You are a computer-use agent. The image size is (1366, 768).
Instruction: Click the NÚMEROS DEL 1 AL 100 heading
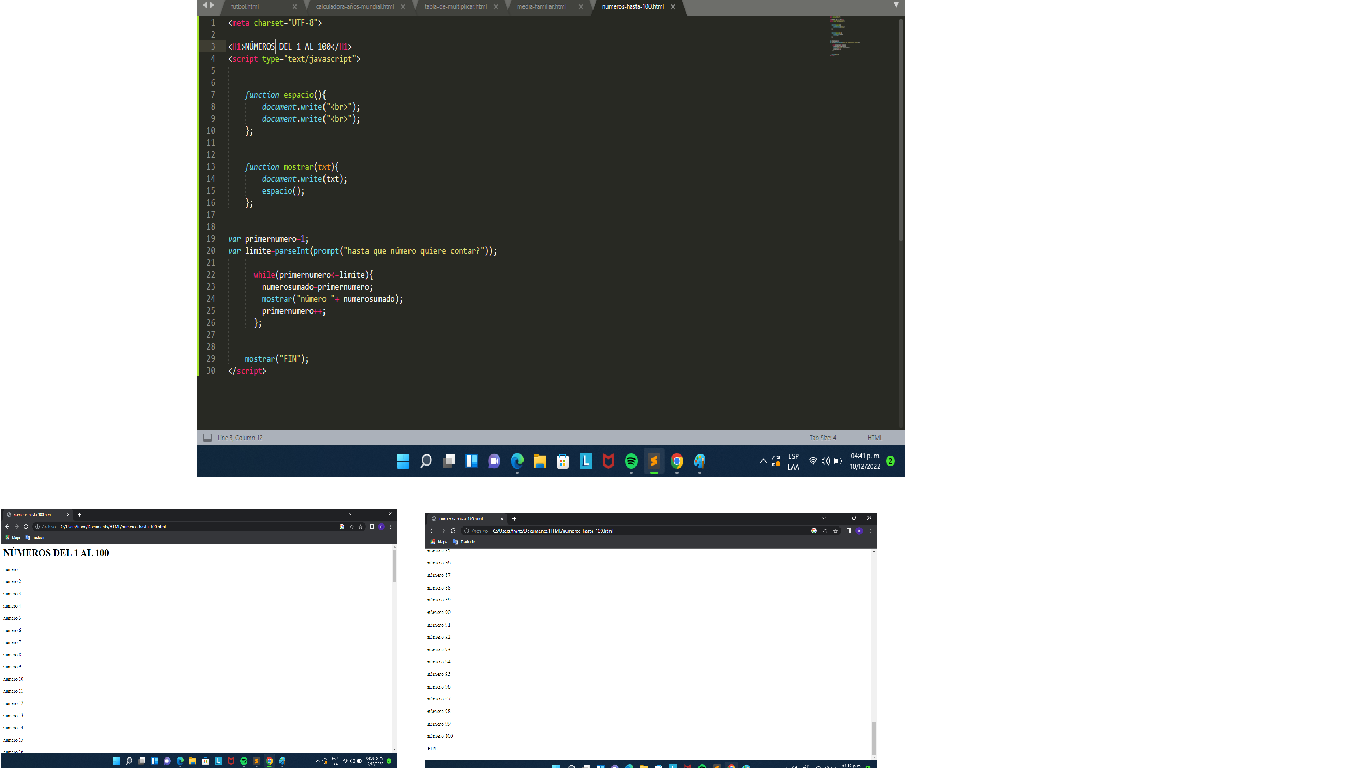(56, 551)
